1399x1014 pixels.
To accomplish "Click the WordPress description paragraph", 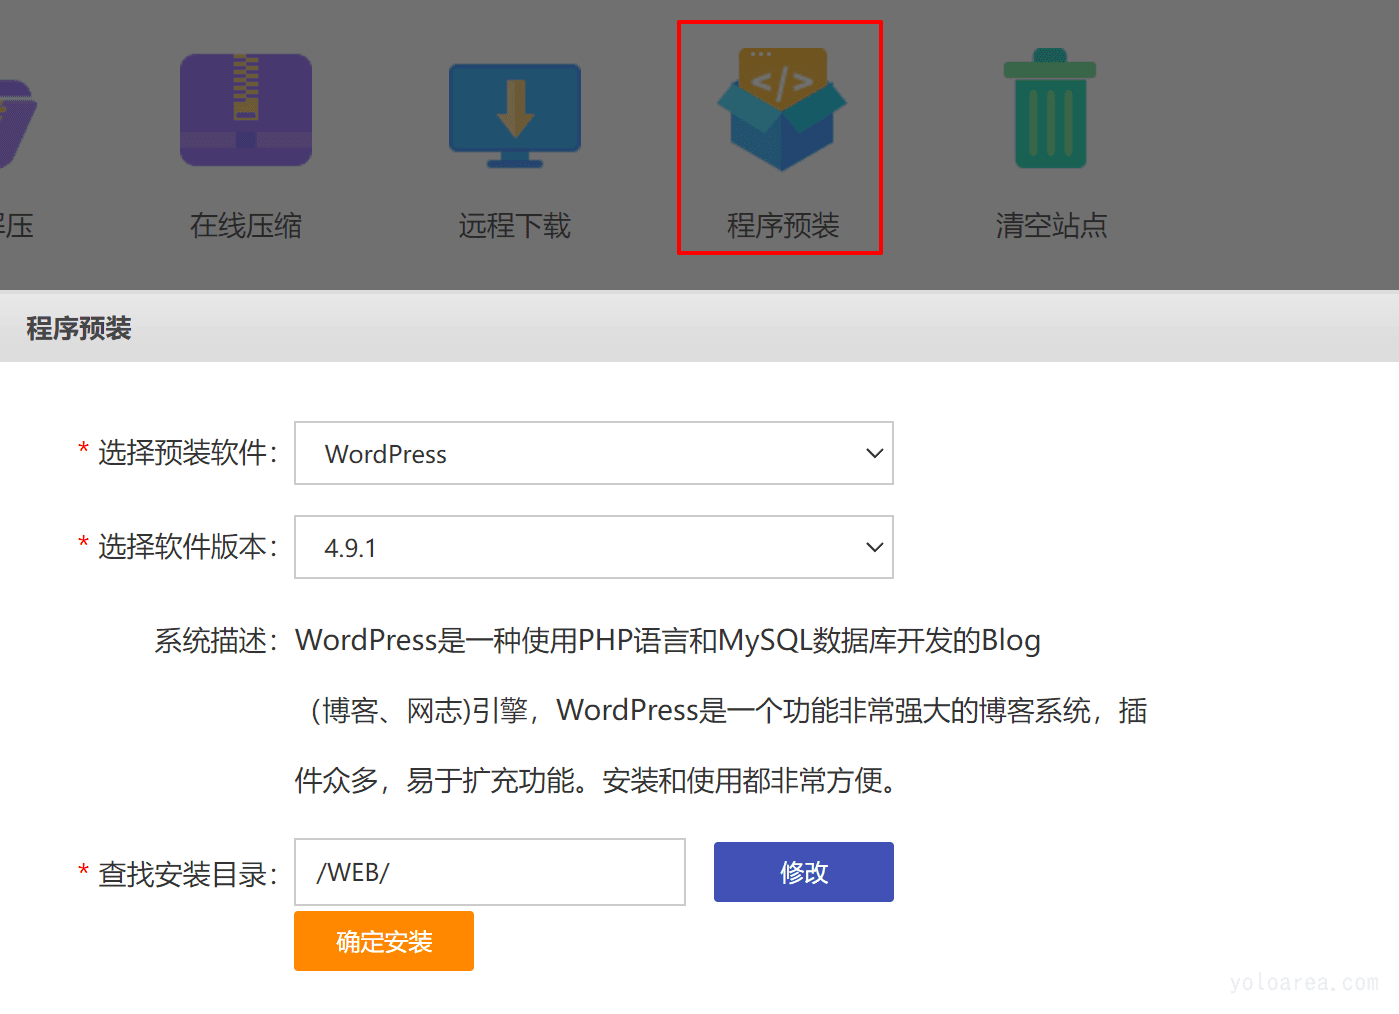I will (x=721, y=710).
